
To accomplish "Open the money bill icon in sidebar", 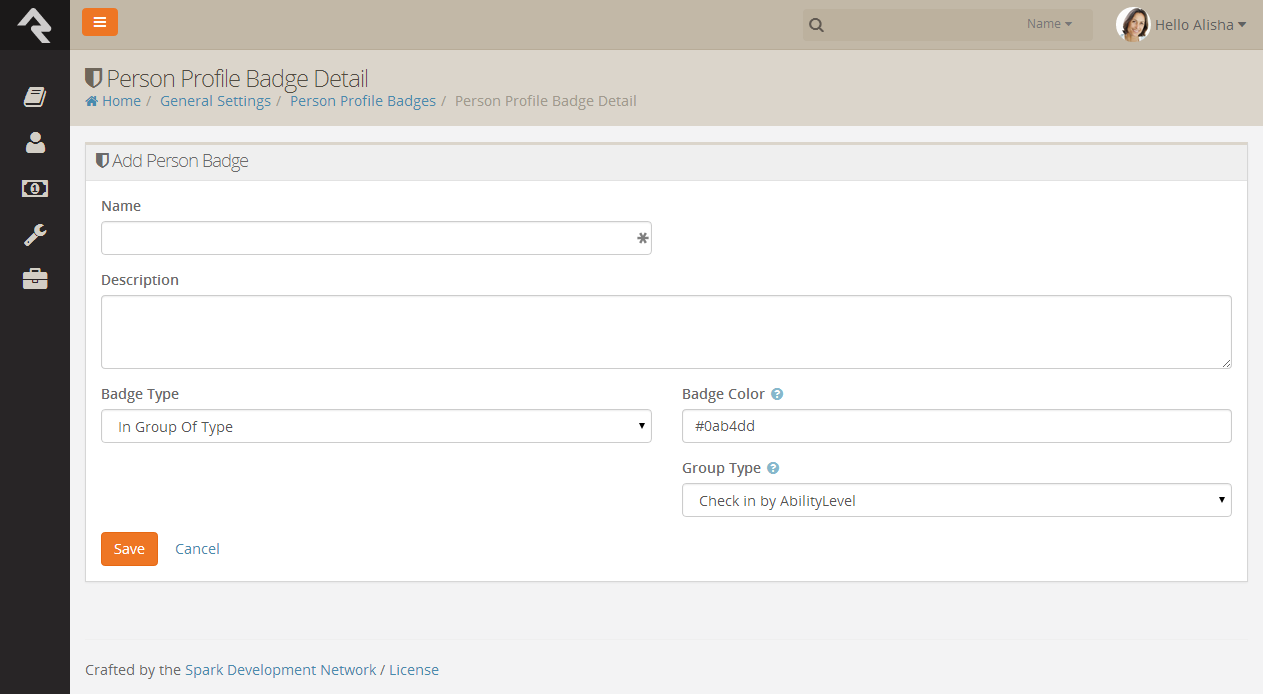I will pos(35,188).
